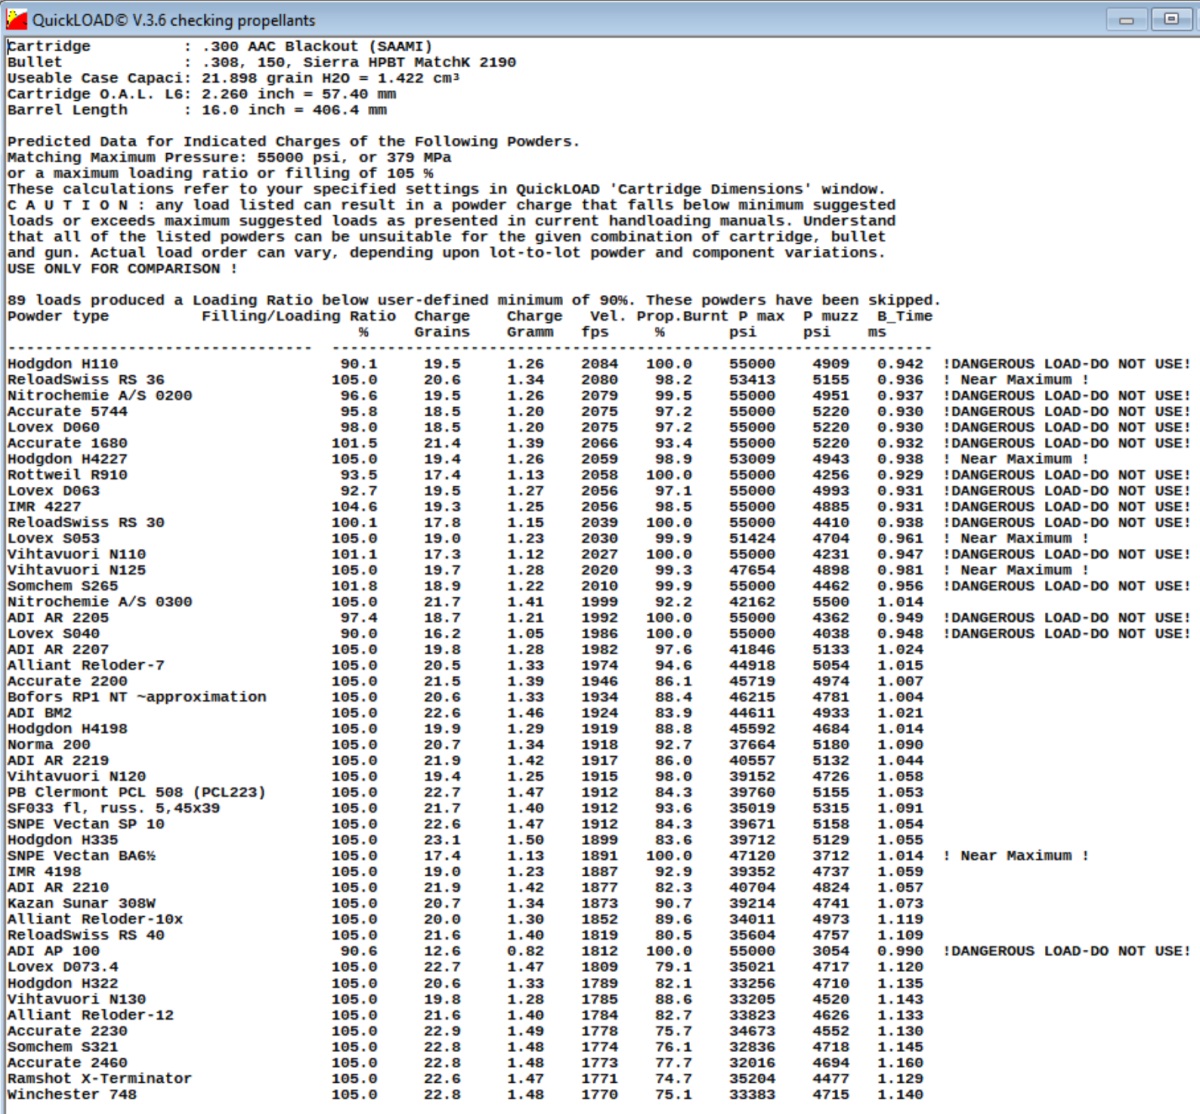Click the Bullet Sierra HPBT MatchK 2190 line
1200x1114 pixels.
tap(262, 62)
